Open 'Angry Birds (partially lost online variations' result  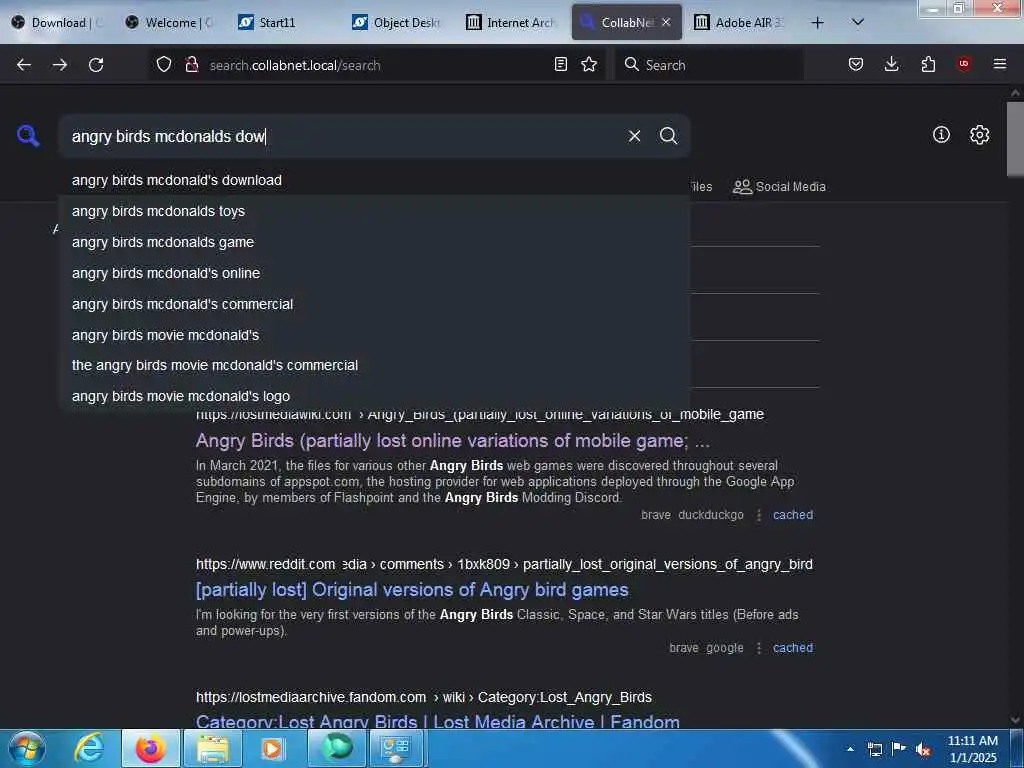tap(453, 441)
